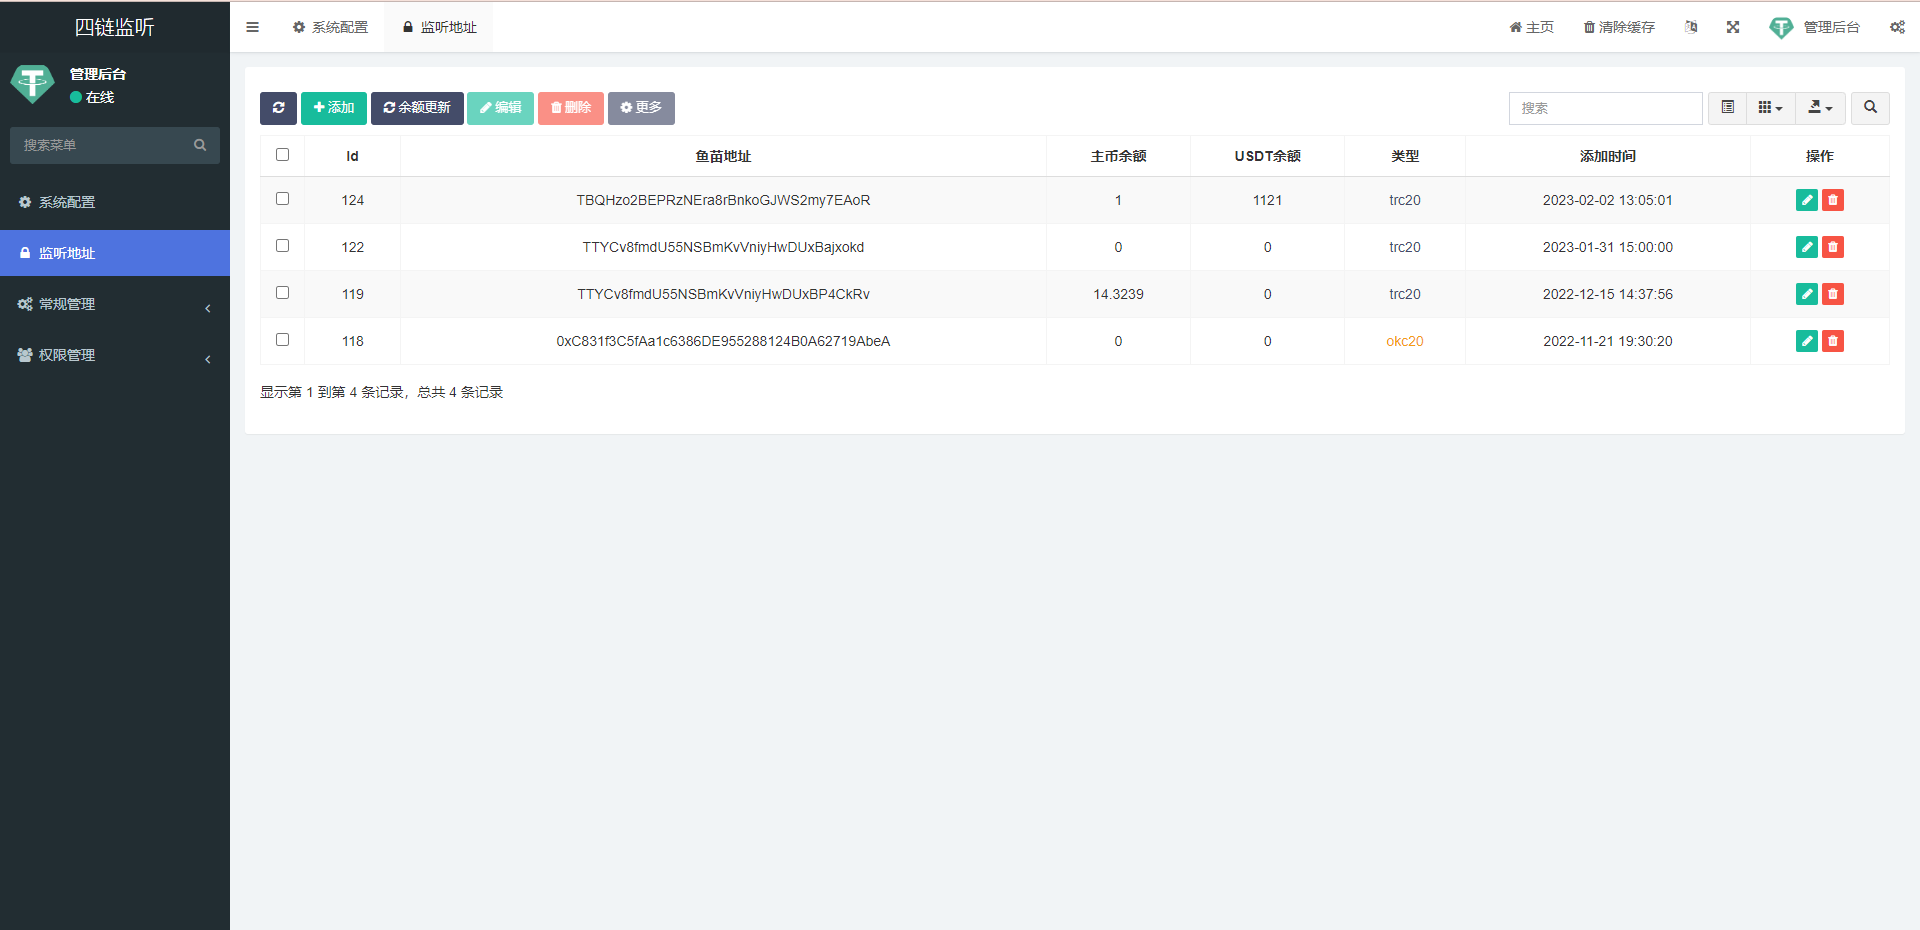Image resolution: width=1920 pixels, height=930 pixels.
Task: Click the refresh icon button in table toolbar
Action: tap(278, 108)
